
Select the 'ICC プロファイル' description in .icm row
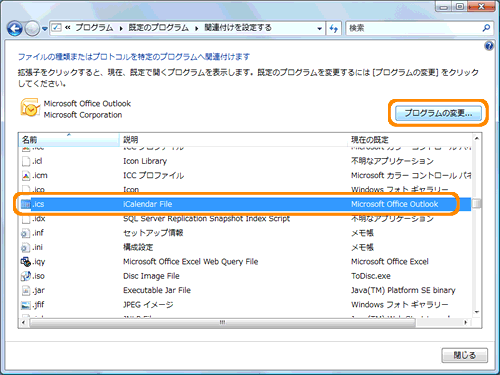coord(153,176)
